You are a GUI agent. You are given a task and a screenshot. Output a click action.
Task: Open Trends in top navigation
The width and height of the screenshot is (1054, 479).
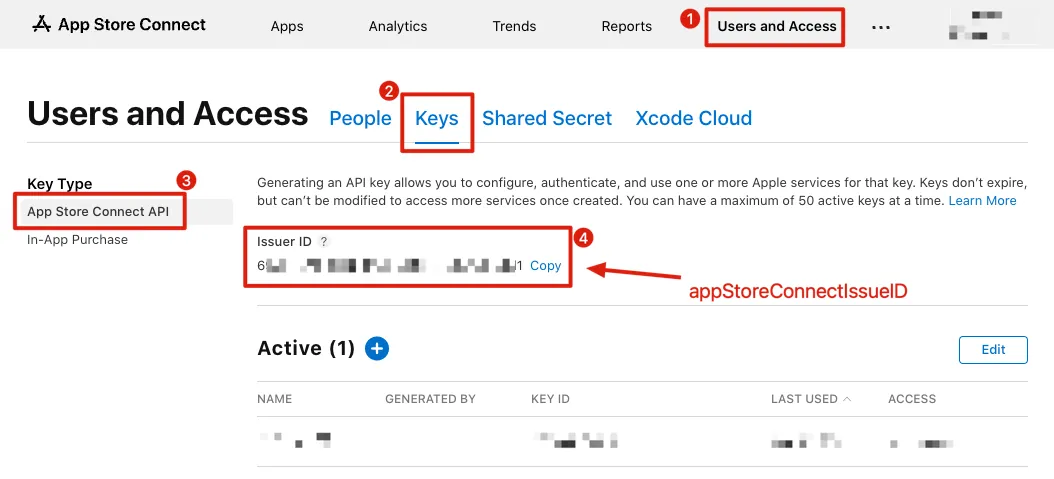coord(514,26)
